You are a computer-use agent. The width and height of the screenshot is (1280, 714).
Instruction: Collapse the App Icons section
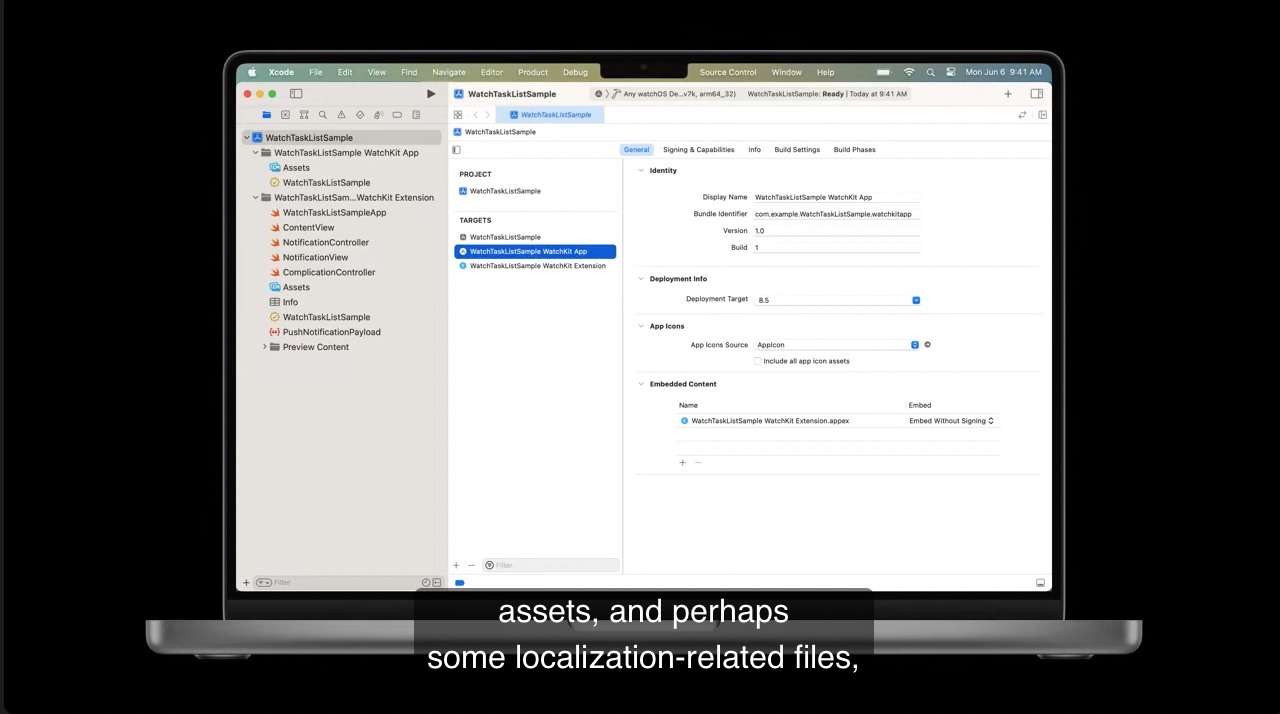click(x=641, y=326)
